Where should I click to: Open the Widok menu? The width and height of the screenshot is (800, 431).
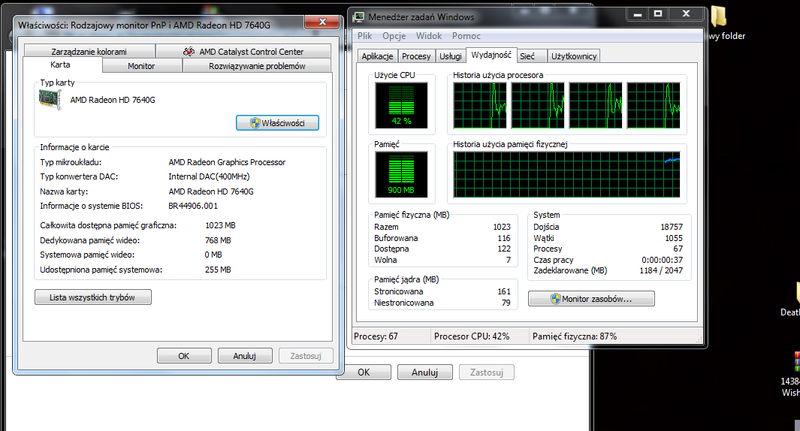coord(429,36)
